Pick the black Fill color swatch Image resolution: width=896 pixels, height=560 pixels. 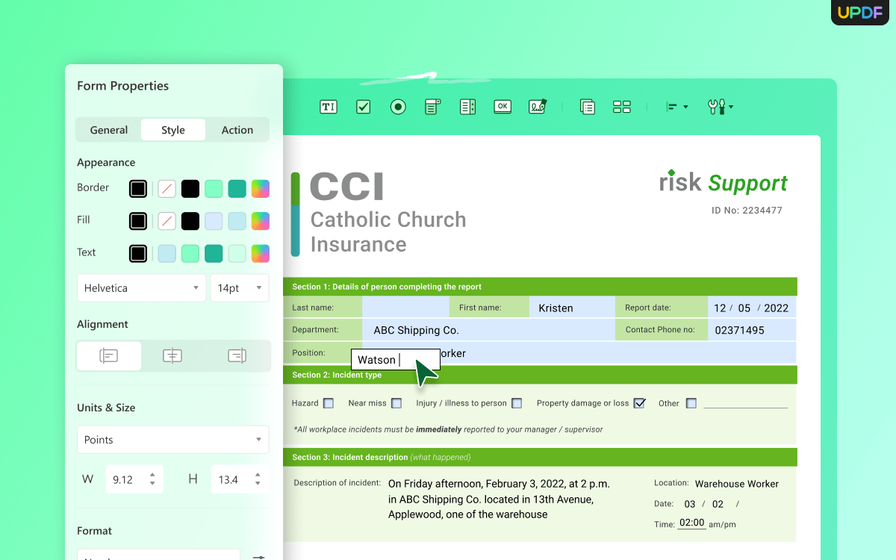coord(190,221)
